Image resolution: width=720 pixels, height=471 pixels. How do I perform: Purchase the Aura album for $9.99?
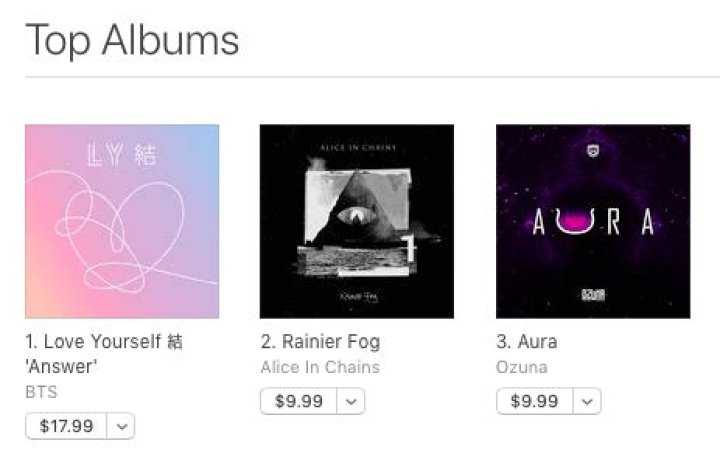(535, 401)
